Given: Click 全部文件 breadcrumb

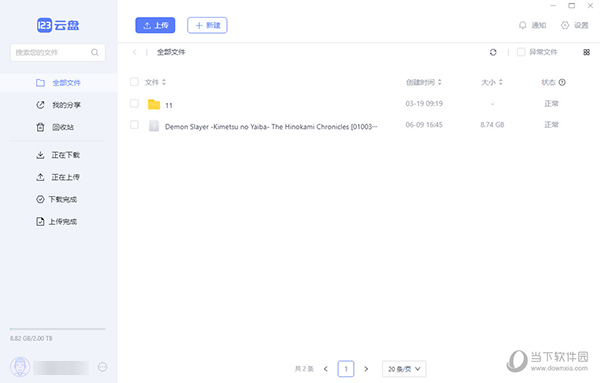Looking at the screenshot, I should pos(171,52).
